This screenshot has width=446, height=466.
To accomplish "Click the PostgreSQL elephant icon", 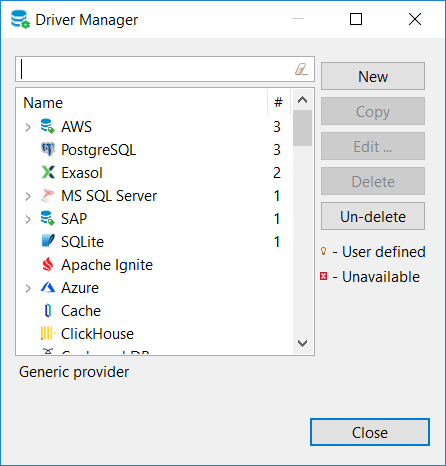I will (x=48, y=149).
